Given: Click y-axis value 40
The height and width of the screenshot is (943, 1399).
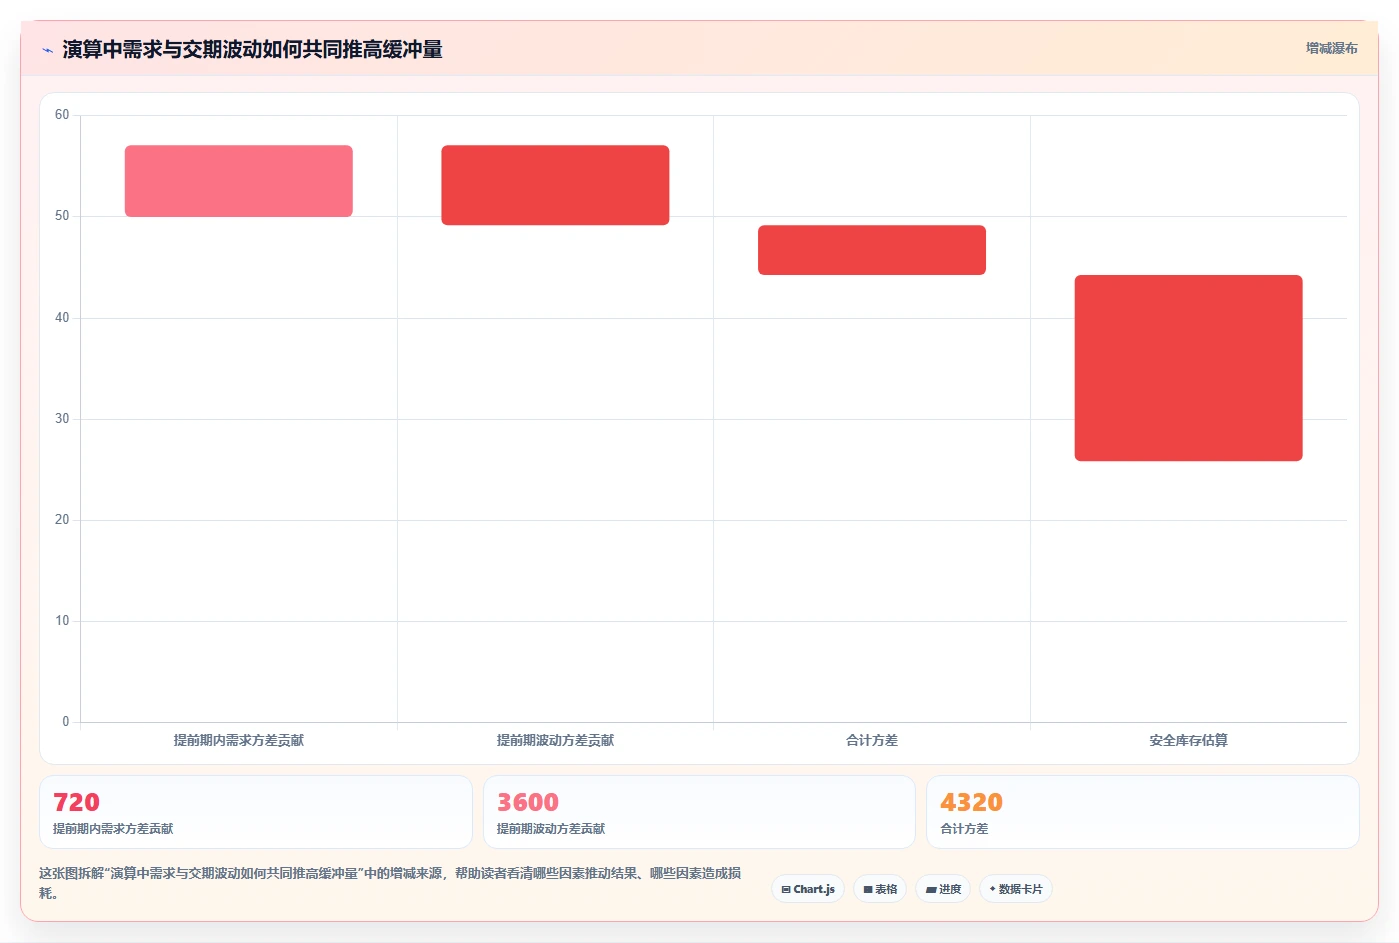Looking at the screenshot, I should tap(62, 318).
